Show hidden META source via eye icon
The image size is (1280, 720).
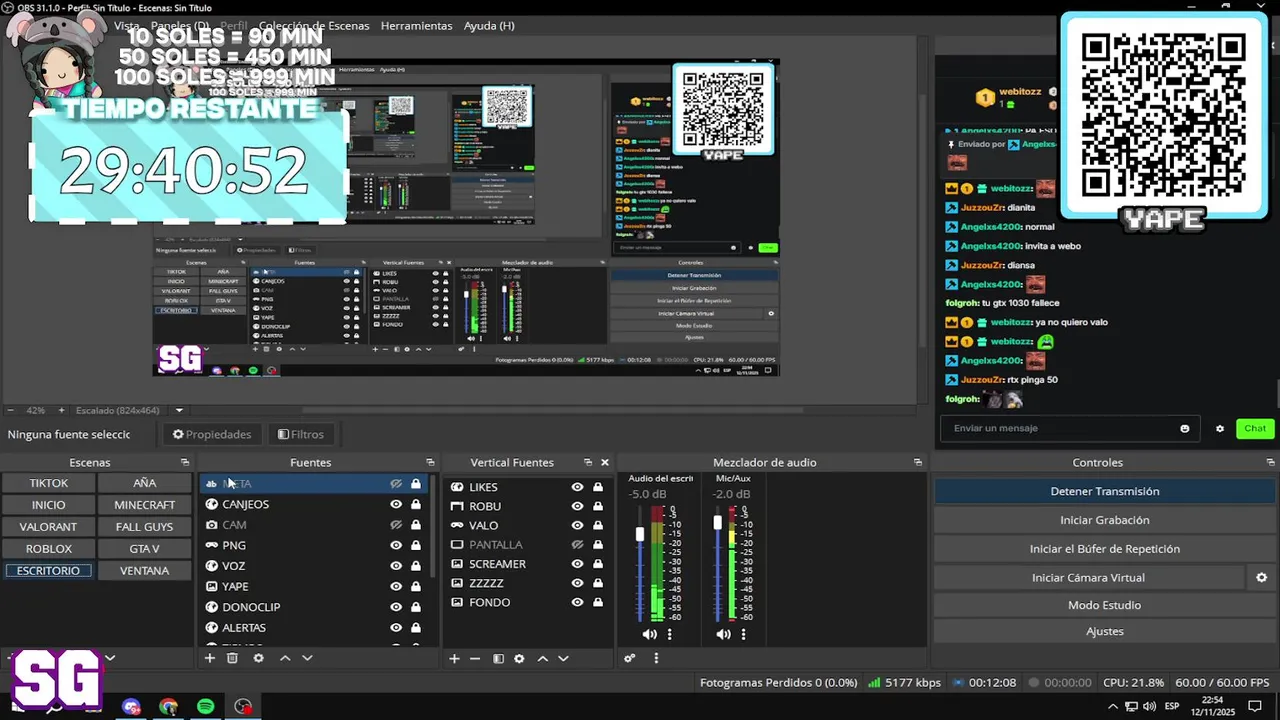[x=396, y=484]
